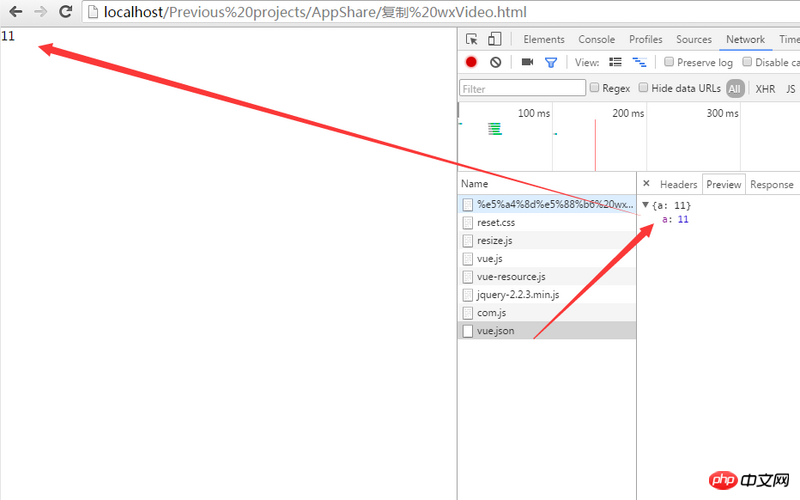The width and height of the screenshot is (800, 500).
Task: Filter requests by XHR type
Action: click(765, 88)
